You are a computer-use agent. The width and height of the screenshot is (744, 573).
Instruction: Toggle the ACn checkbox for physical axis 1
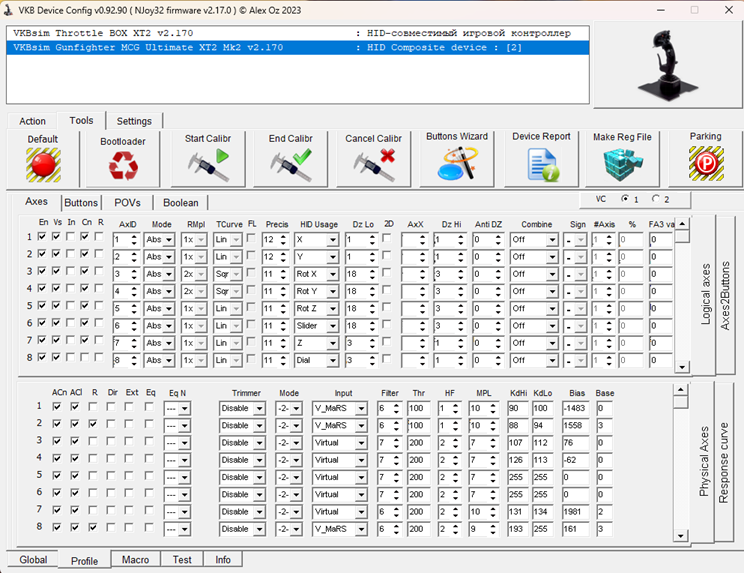pyautogui.click(x=56, y=407)
